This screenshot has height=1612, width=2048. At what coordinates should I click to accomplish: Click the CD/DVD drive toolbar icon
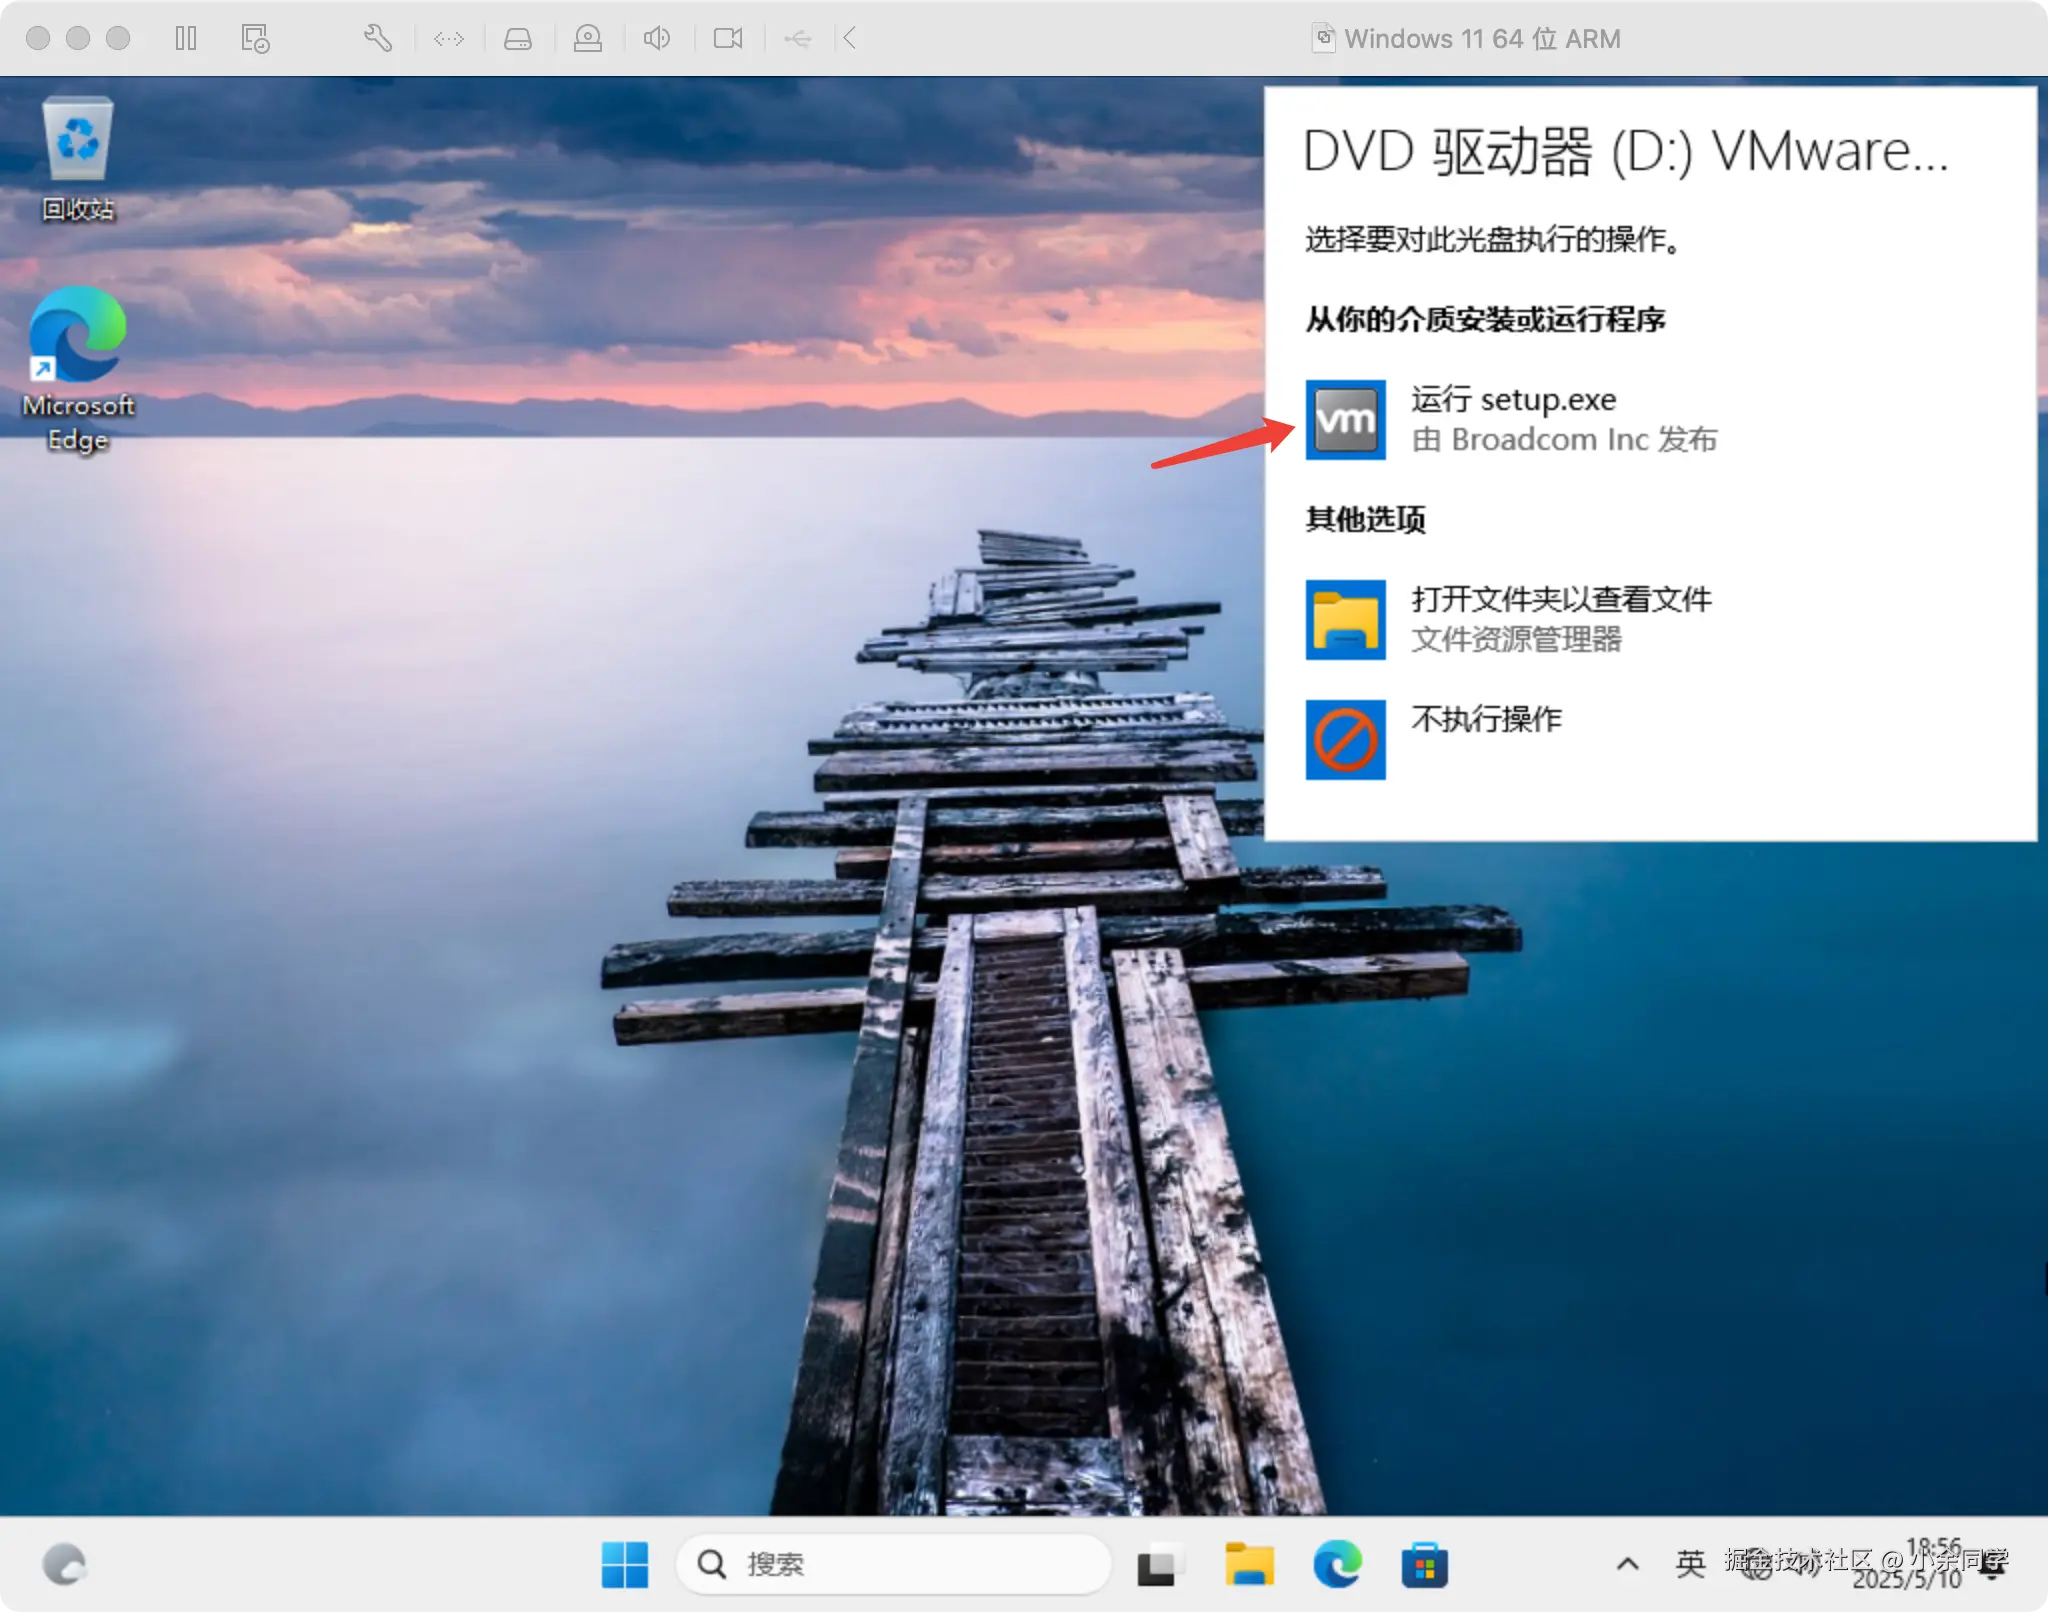pos(587,38)
